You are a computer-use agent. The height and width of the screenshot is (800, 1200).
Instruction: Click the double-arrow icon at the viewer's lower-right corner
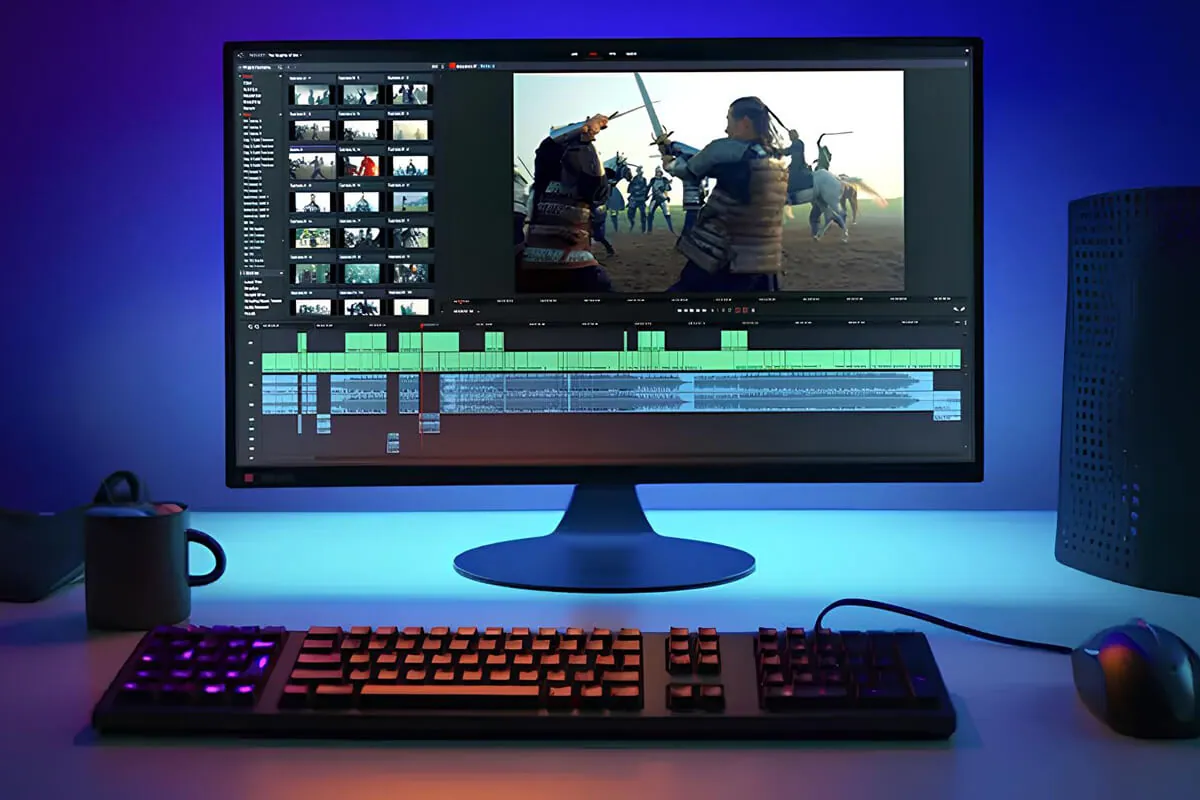point(959,309)
